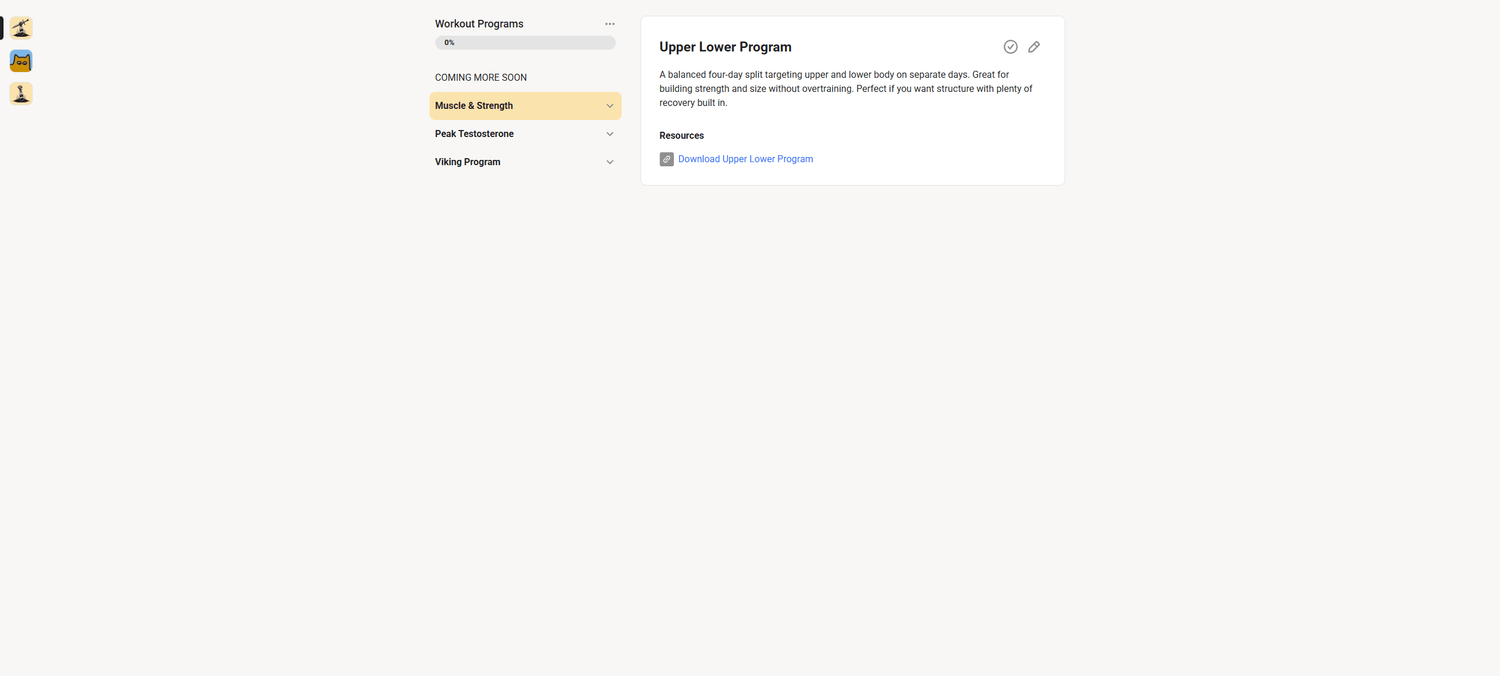Click the program description paragraph

[x=846, y=89]
